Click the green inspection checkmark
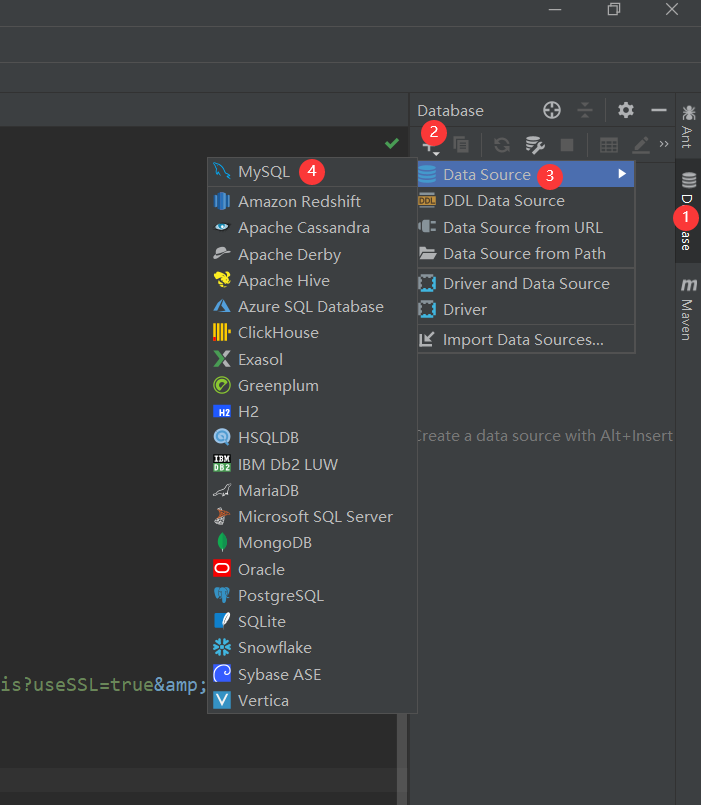Image resolution: width=701 pixels, height=805 pixels. click(392, 143)
